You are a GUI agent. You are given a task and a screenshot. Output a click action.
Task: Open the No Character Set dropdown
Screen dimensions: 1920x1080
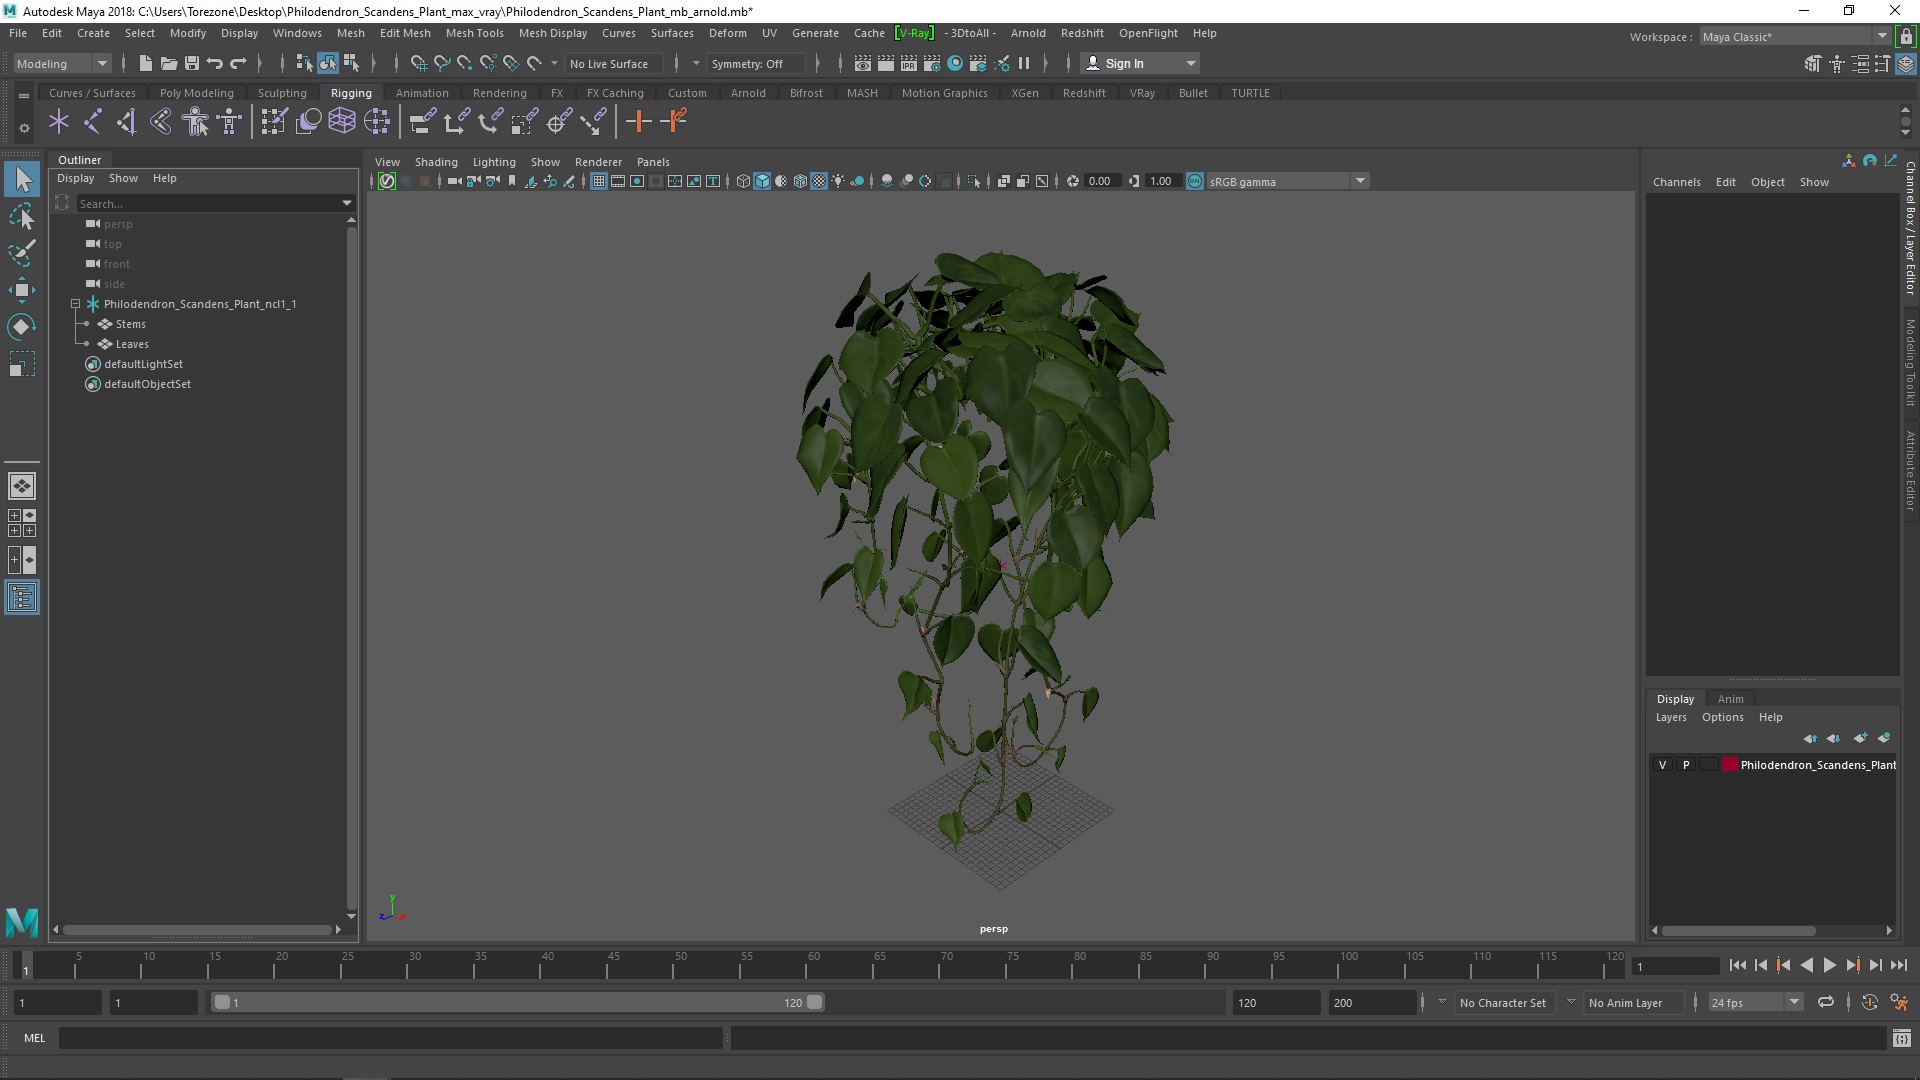pos(1502,1002)
